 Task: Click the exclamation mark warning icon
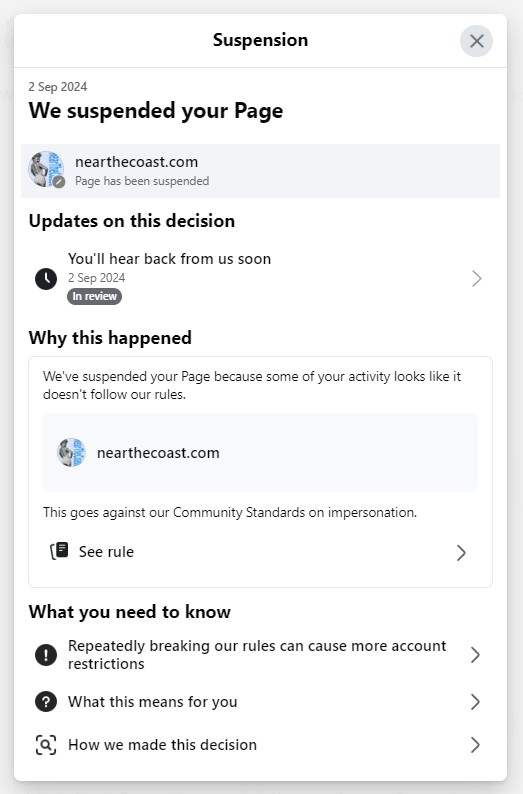coord(46,655)
